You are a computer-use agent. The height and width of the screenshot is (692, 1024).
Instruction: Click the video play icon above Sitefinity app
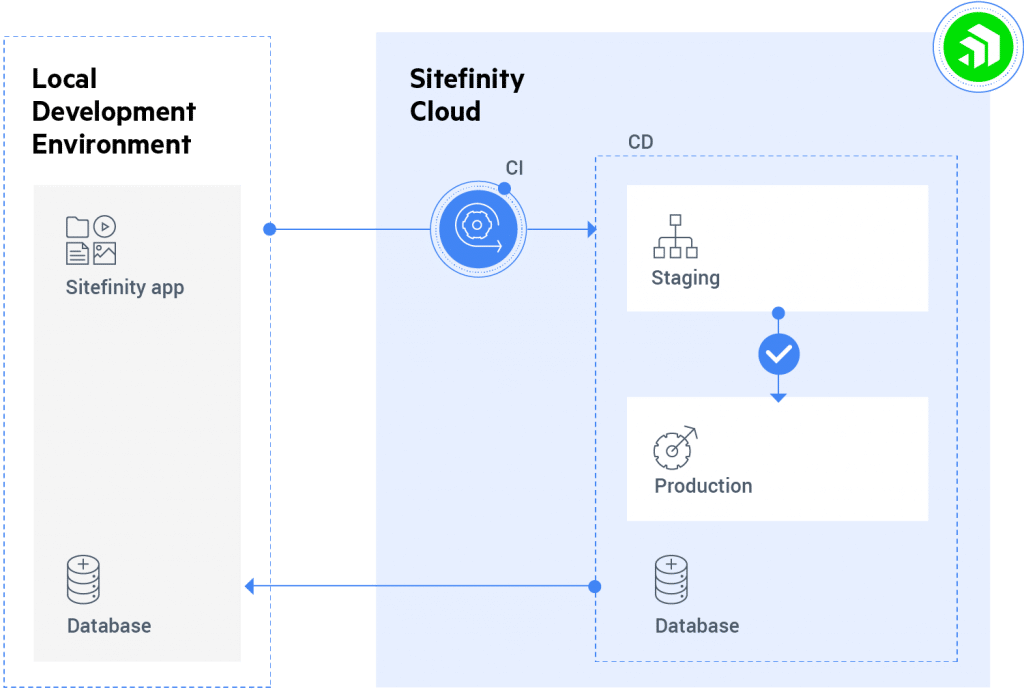[104, 227]
